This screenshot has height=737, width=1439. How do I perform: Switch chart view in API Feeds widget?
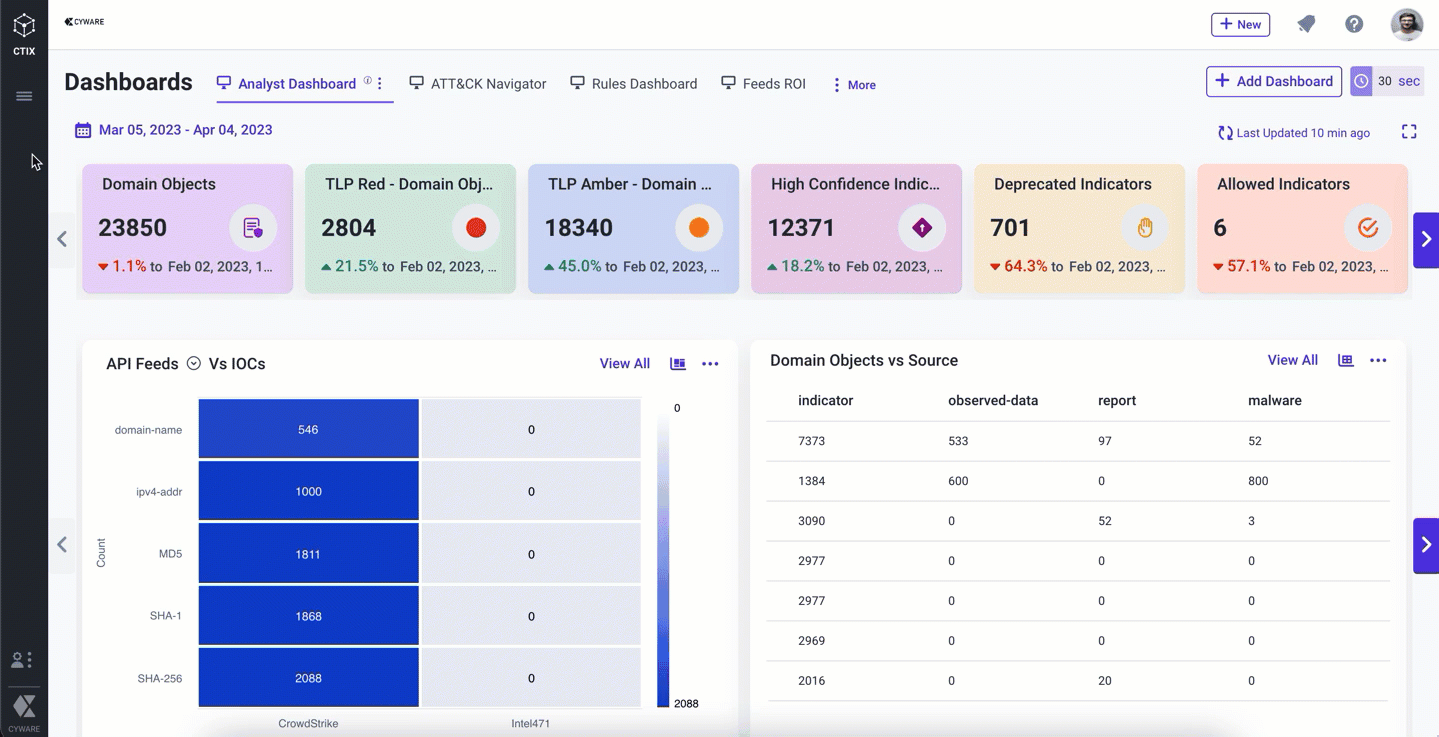click(678, 364)
